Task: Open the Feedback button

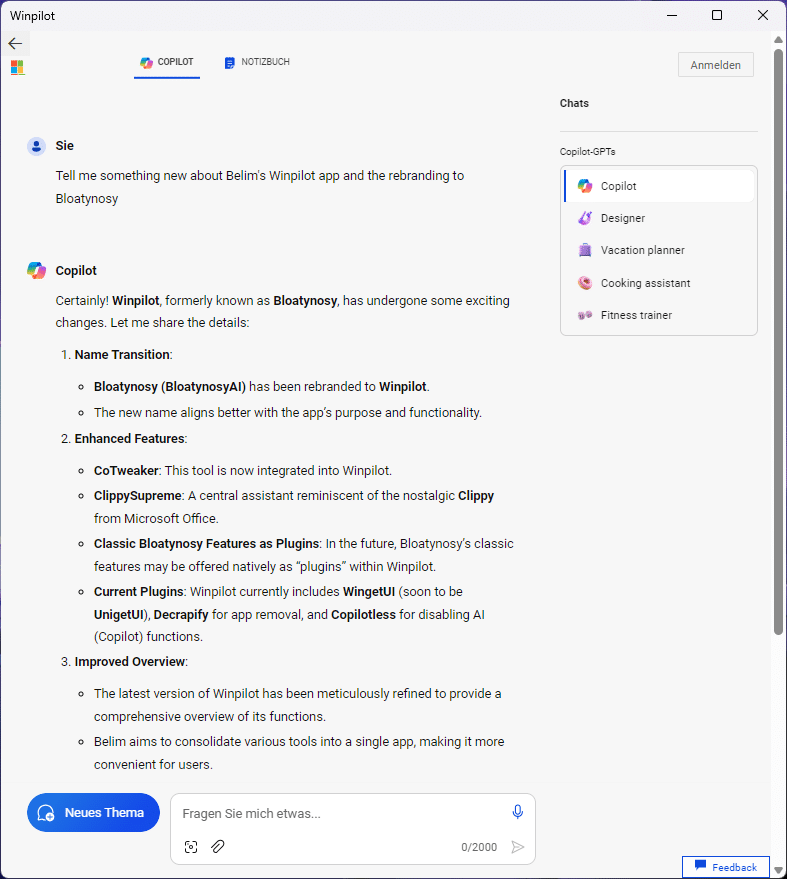Action: 726,867
